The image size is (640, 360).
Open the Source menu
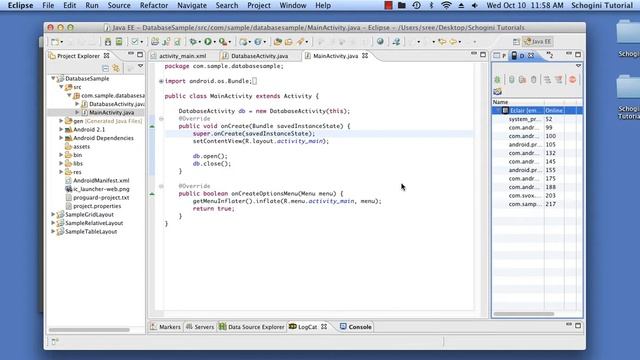(119, 5)
